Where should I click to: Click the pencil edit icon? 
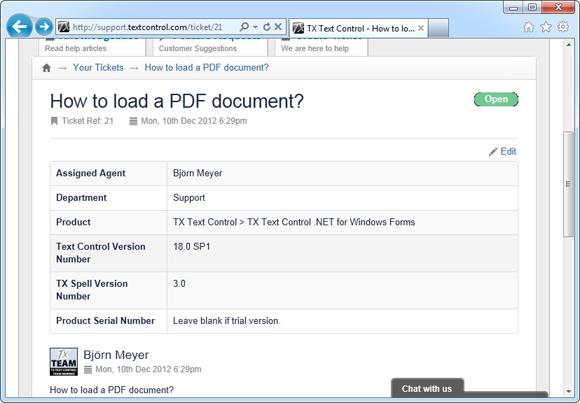coord(493,152)
